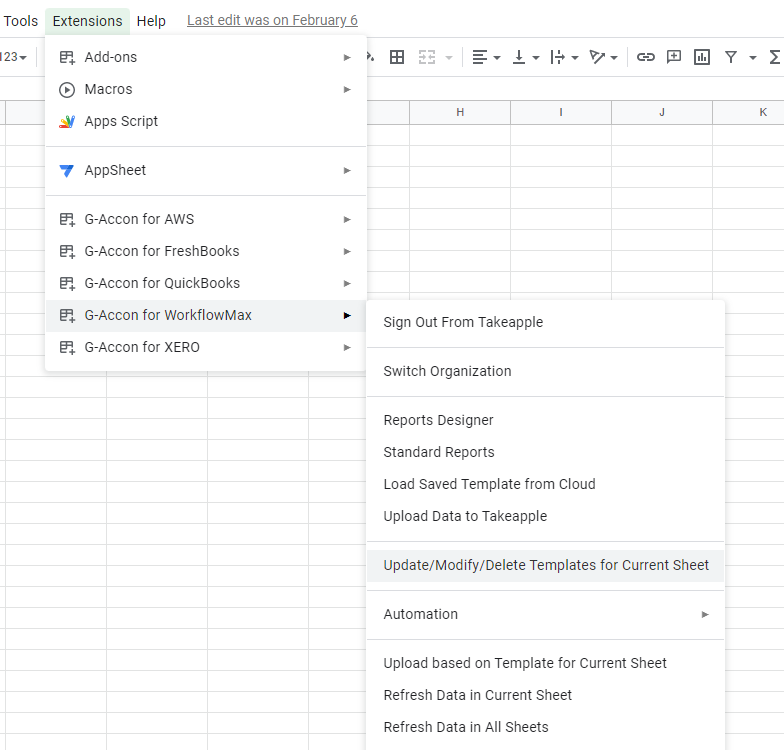Click the AppSheet blue icon
Image resolution: width=784 pixels, height=750 pixels.
pyautogui.click(x=67, y=170)
